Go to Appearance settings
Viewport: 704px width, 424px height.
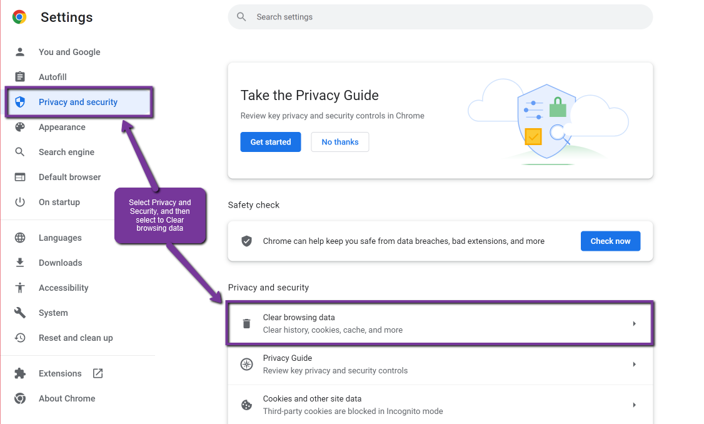pos(62,127)
